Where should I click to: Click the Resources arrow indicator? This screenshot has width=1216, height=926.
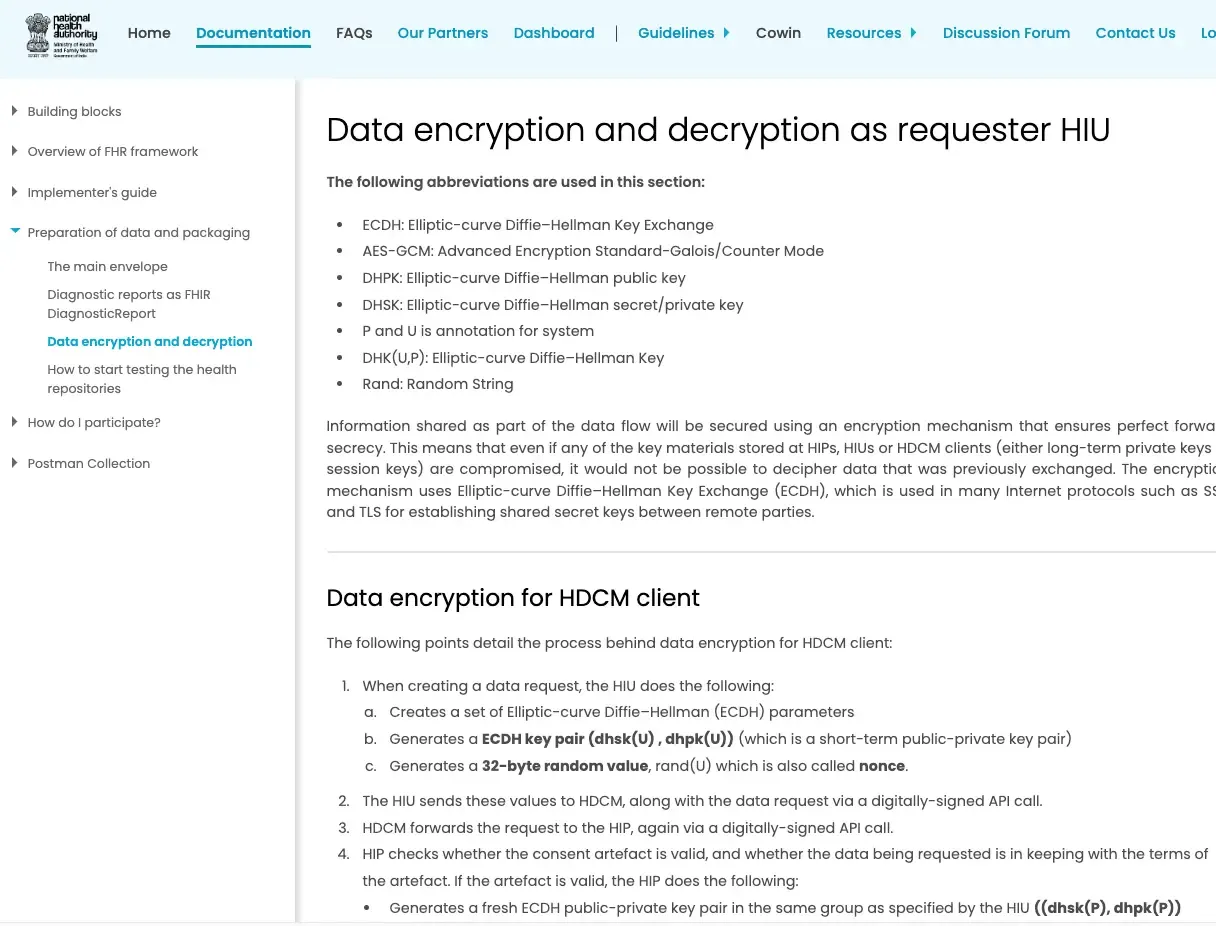(913, 32)
